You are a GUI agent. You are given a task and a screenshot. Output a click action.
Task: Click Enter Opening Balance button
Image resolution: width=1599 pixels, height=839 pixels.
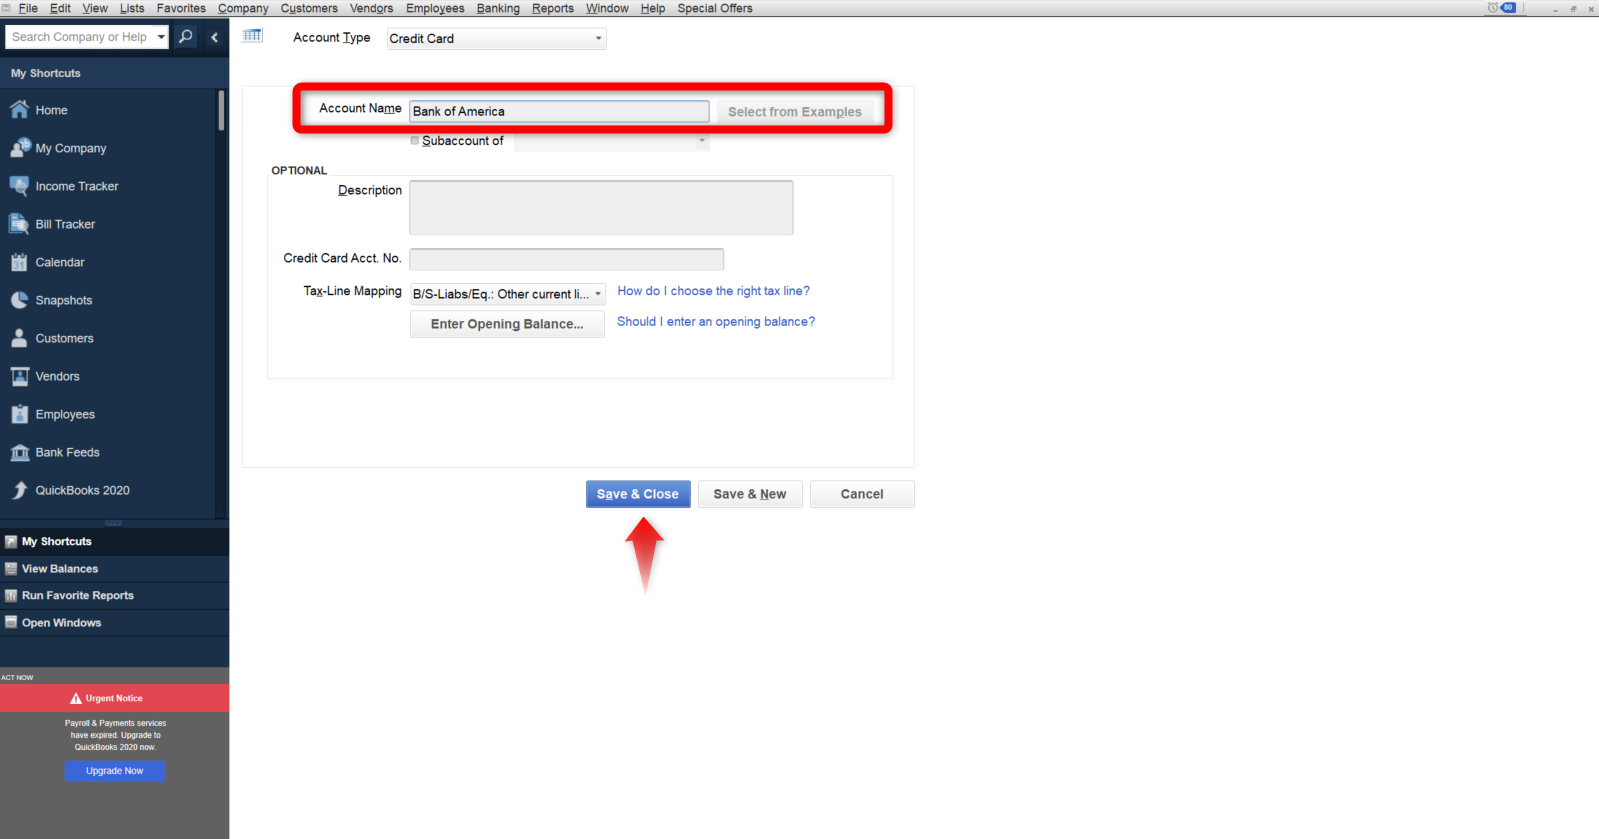tap(507, 324)
